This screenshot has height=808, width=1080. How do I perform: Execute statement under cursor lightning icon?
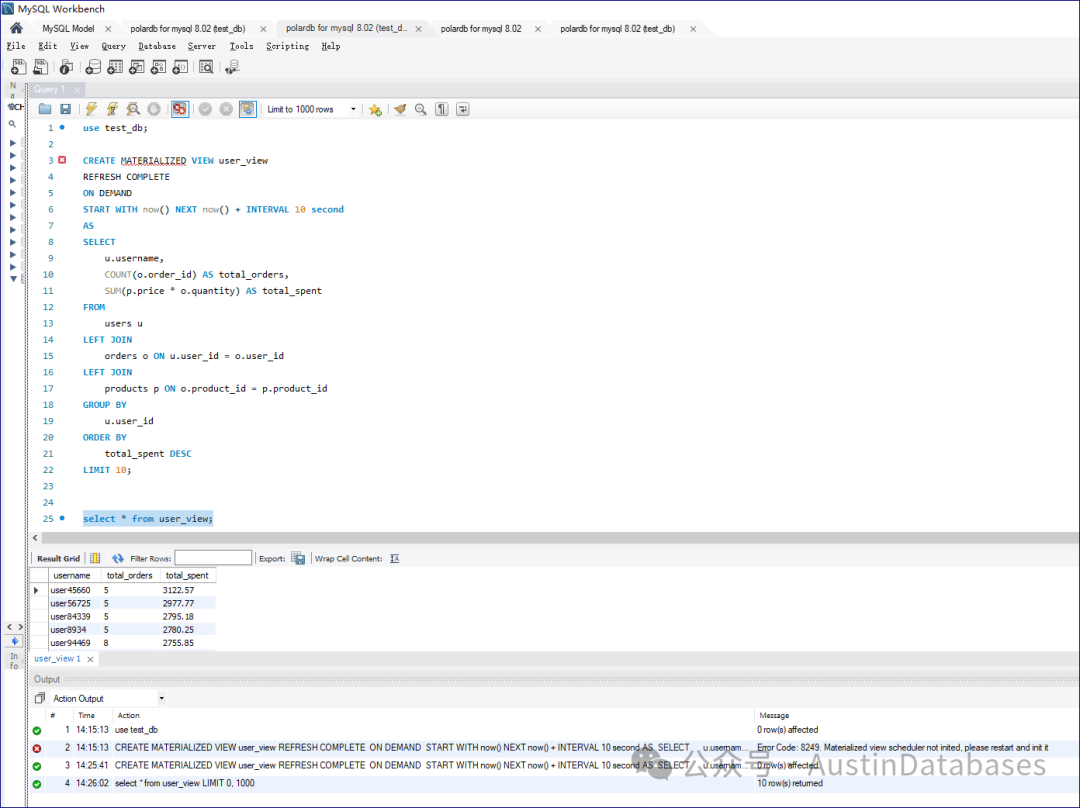tap(112, 109)
